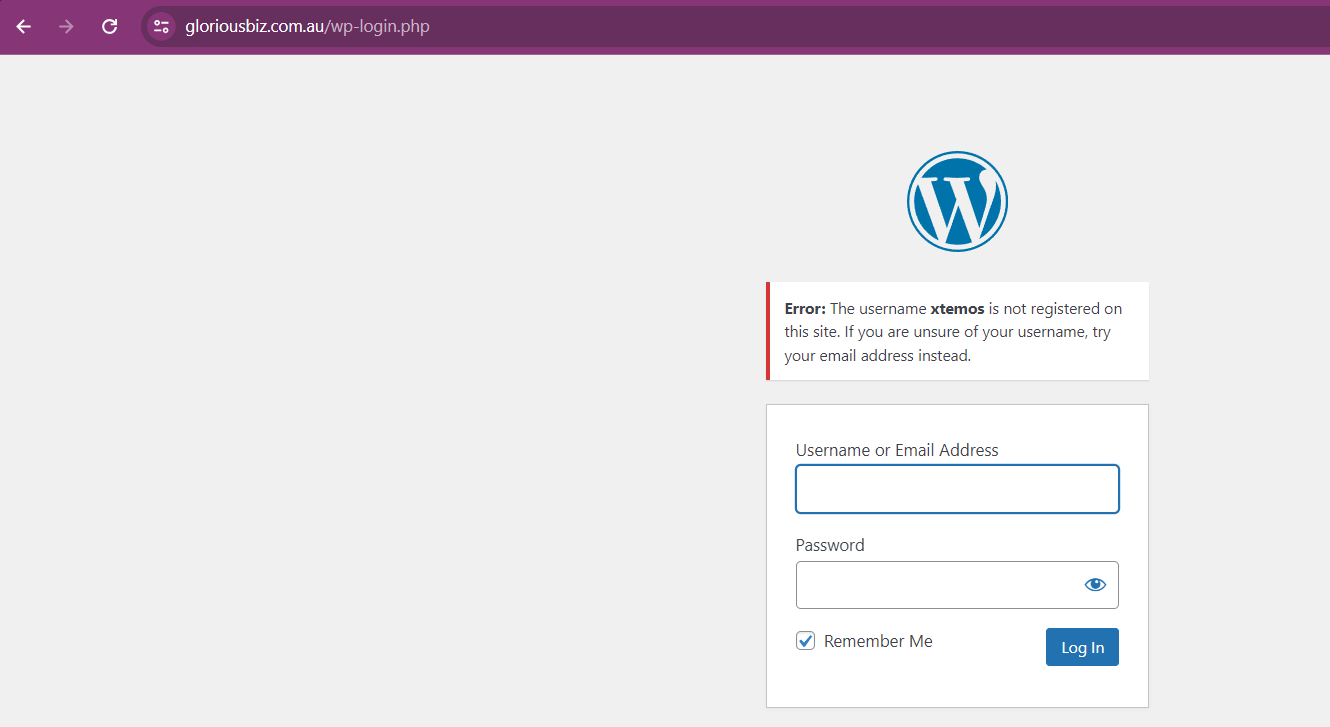The image size is (1330, 727).
Task: Click the browser forward arrow
Action: [67, 27]
